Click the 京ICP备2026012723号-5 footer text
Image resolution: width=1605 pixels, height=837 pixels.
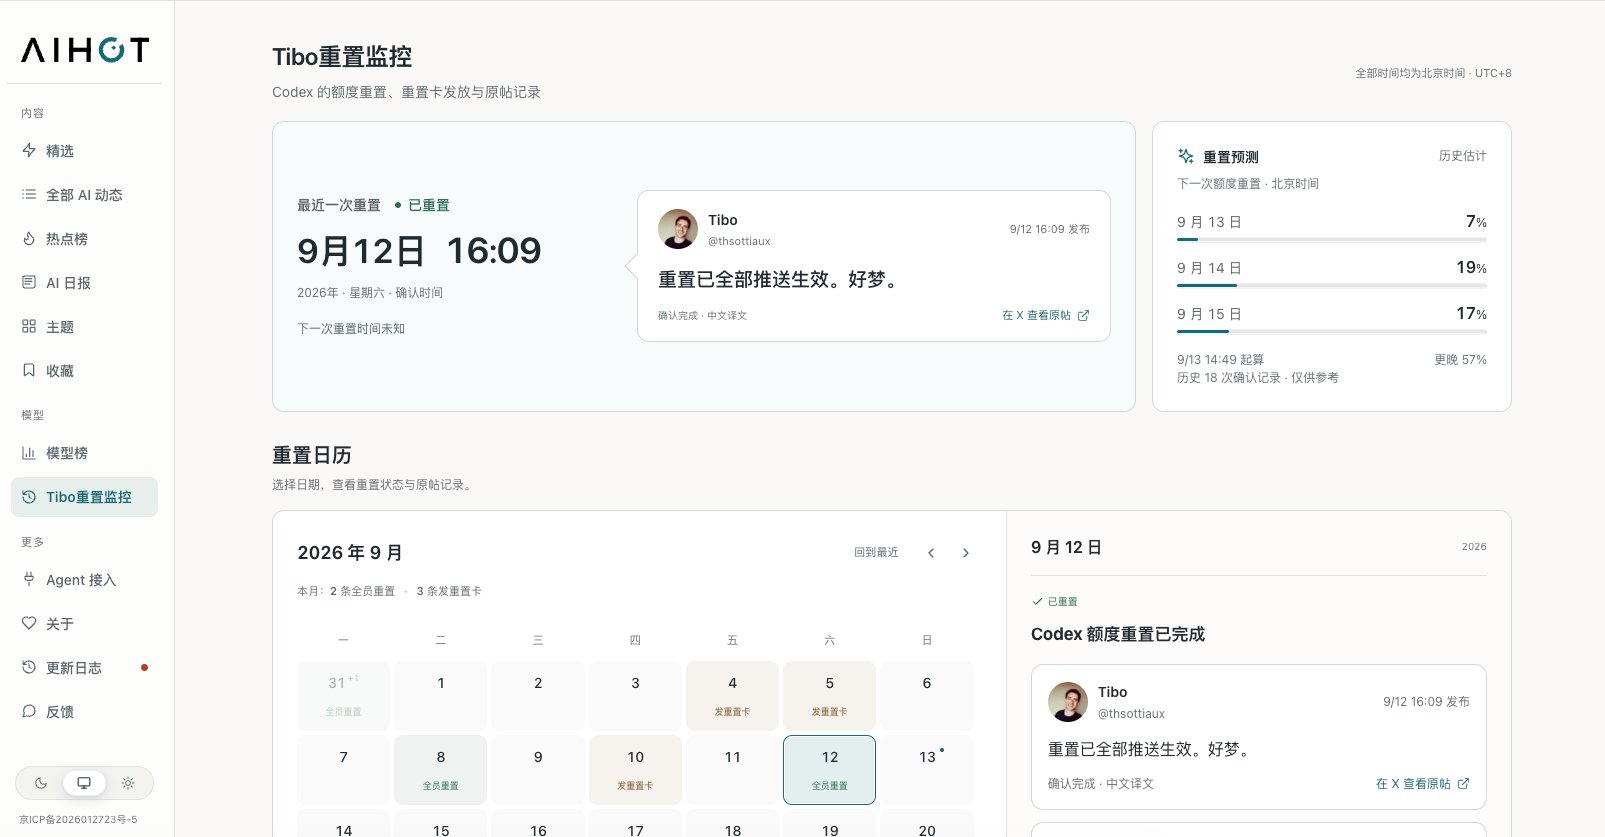[78, 819]
